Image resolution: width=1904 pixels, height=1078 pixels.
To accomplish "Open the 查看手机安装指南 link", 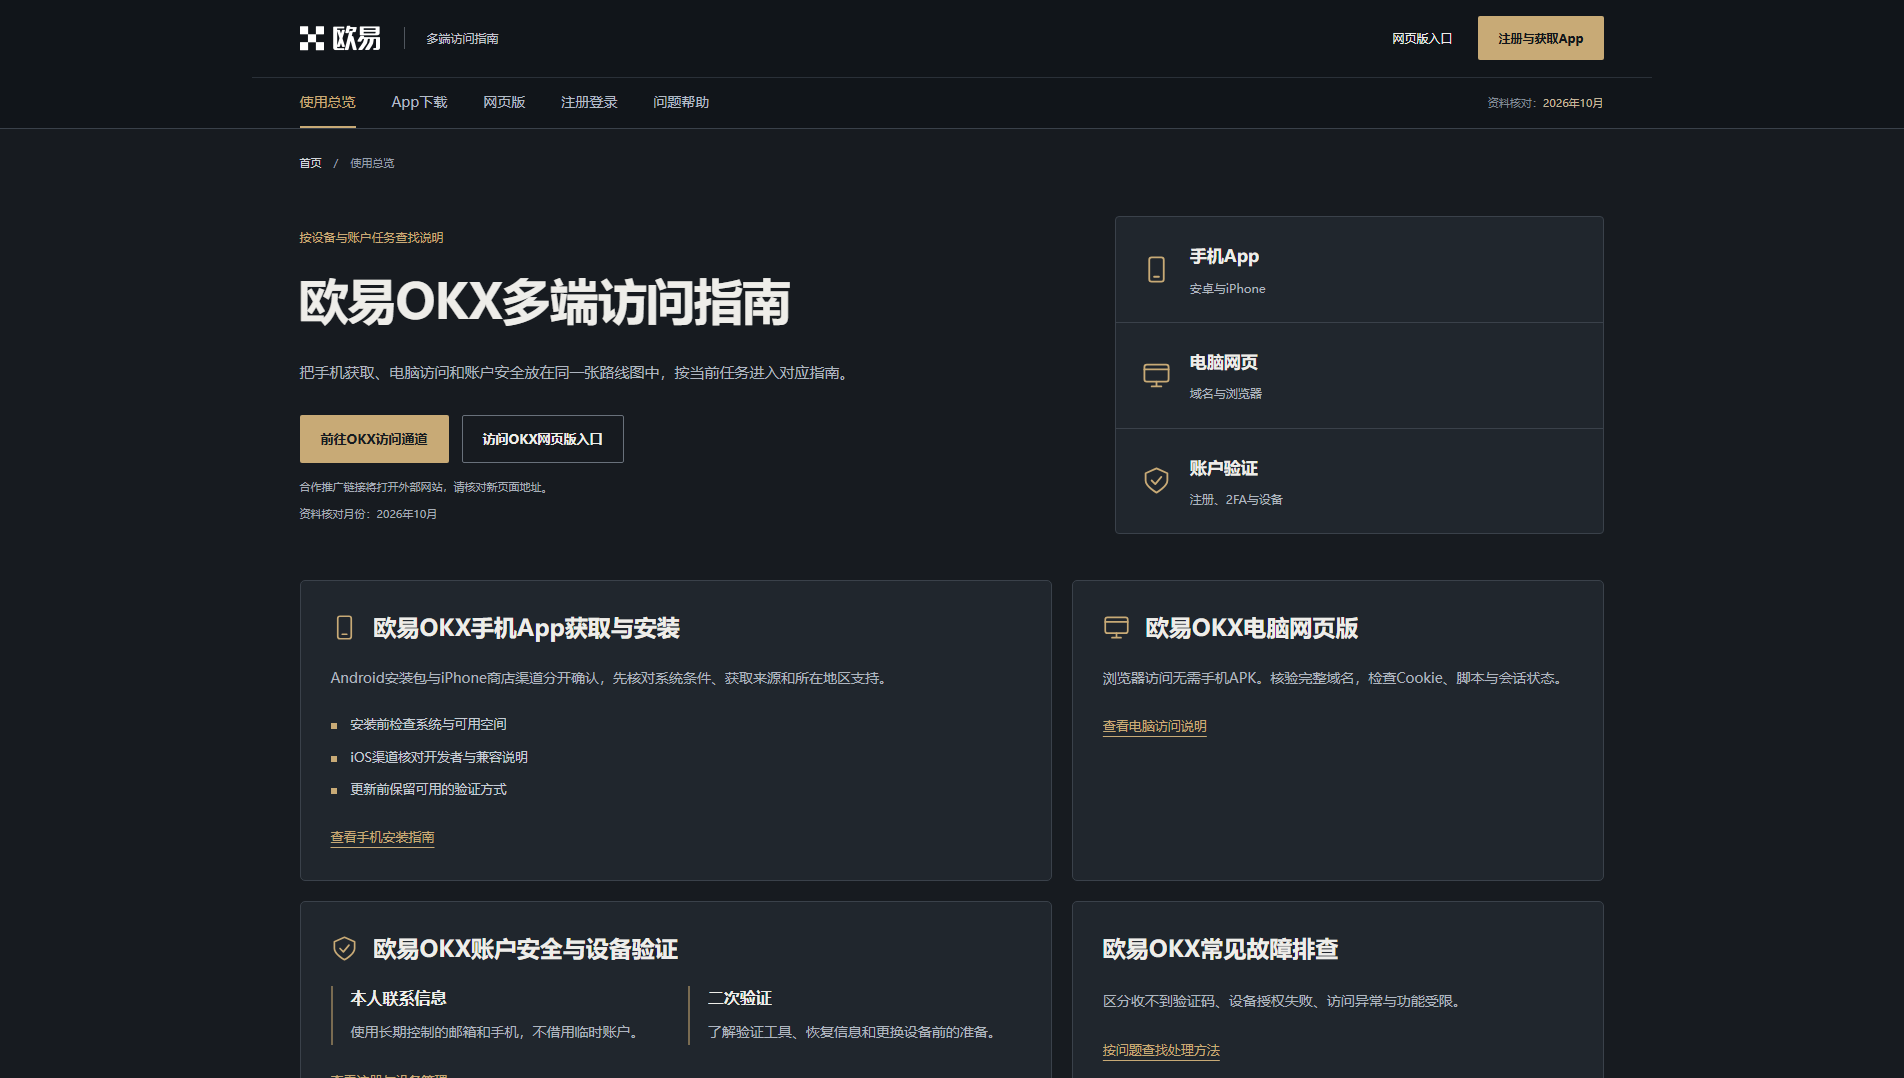I will 382,837.
